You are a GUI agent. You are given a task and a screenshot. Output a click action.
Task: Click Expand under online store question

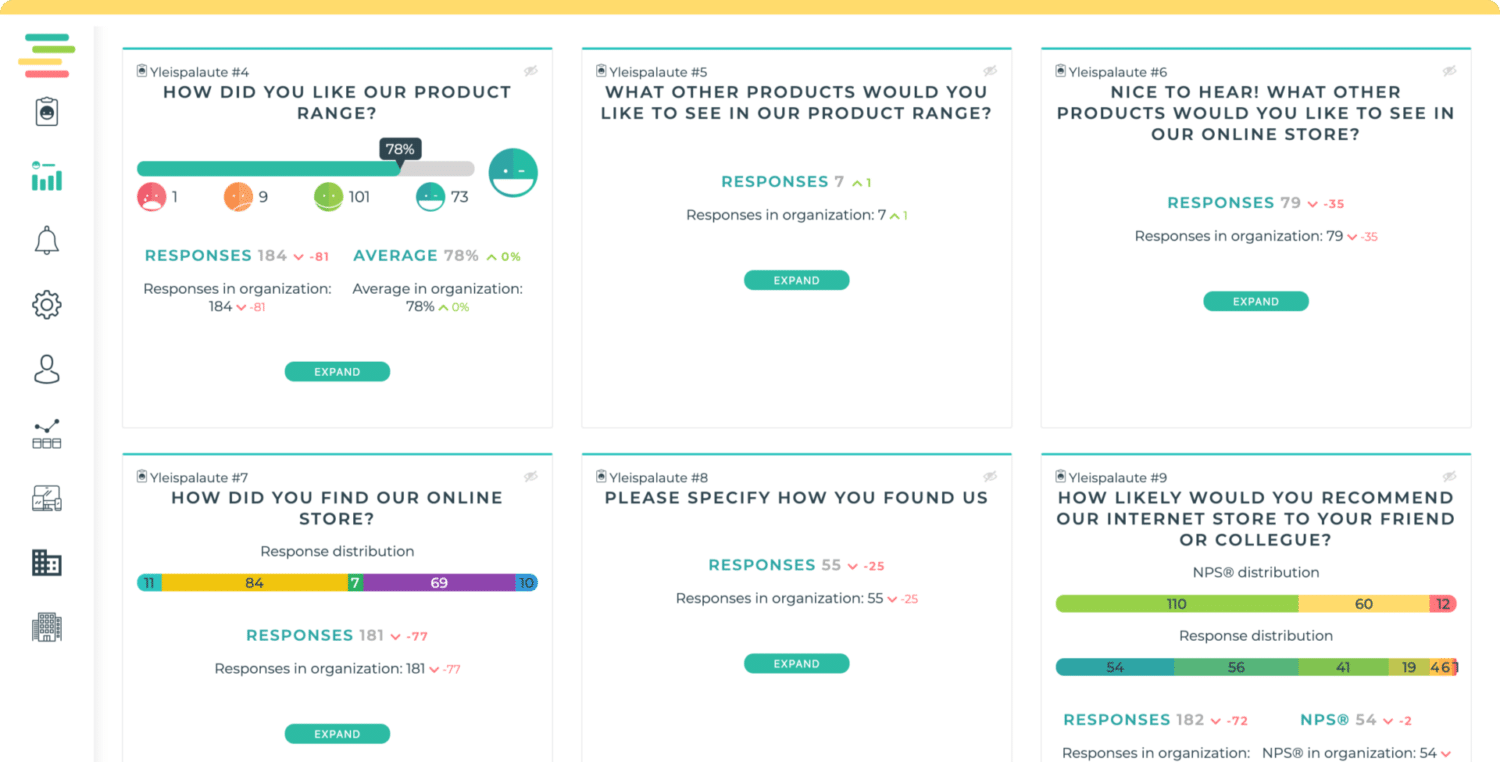point(337,734)
